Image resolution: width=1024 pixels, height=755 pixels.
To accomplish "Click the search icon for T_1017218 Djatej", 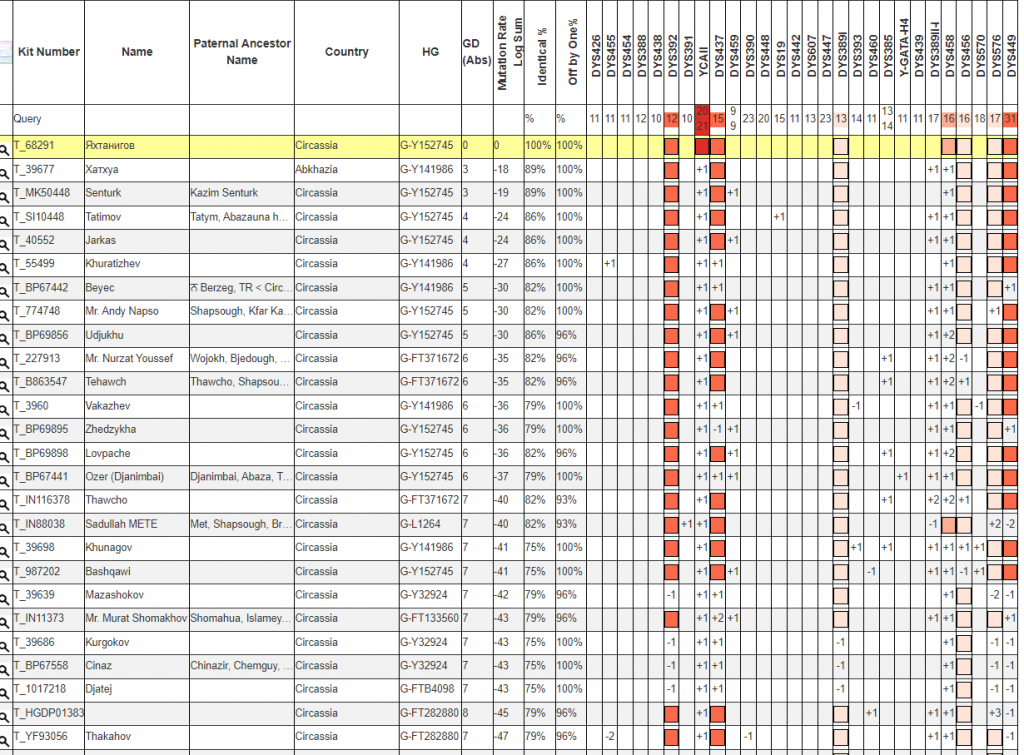I will click(x=5, y=690).
